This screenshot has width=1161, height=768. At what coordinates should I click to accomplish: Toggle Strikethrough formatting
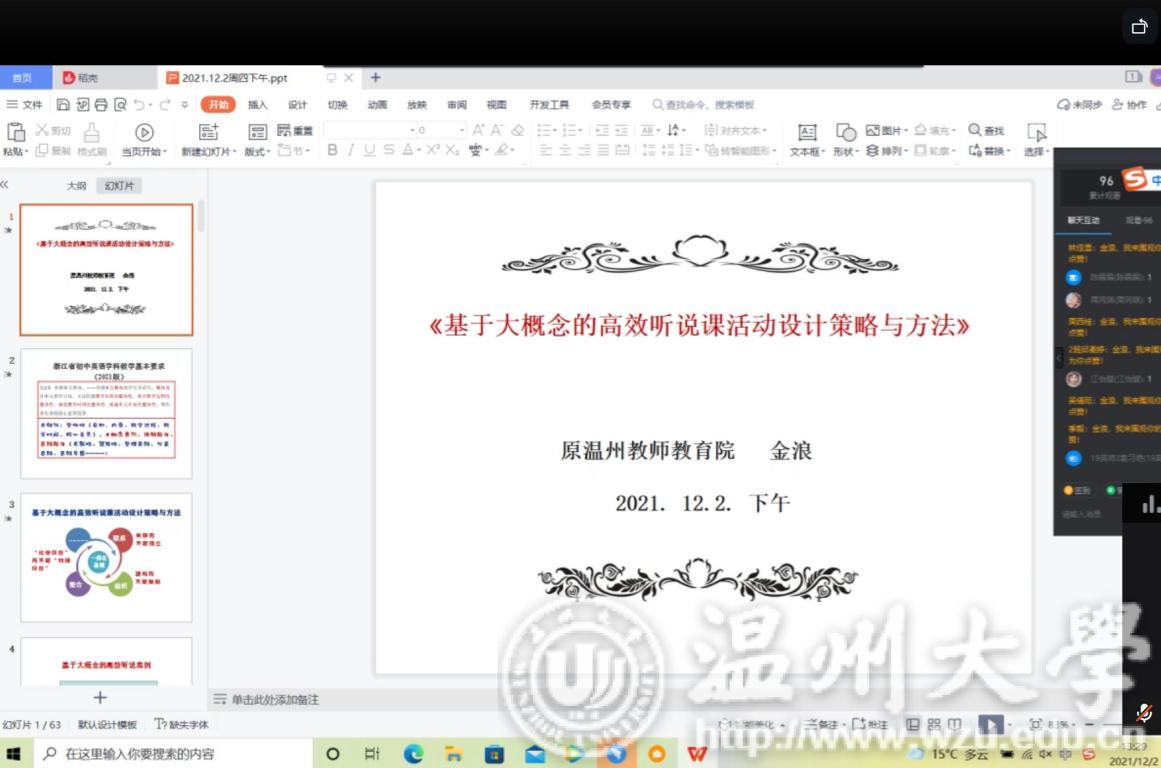389,150
